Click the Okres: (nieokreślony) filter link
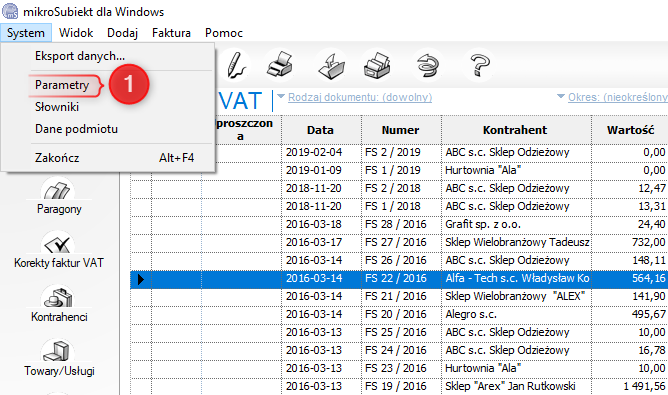 tap(618, 97)
